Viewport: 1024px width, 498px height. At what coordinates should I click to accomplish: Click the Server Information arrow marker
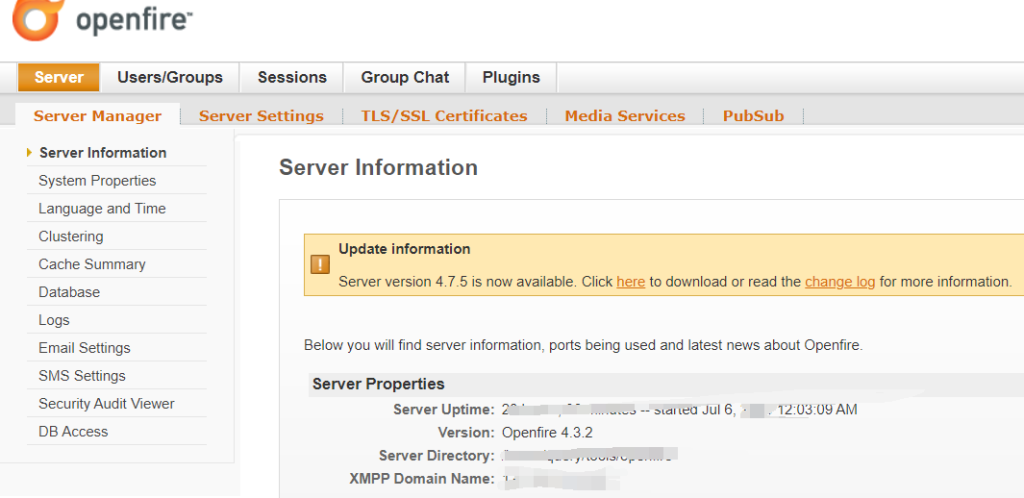[29, 153]
